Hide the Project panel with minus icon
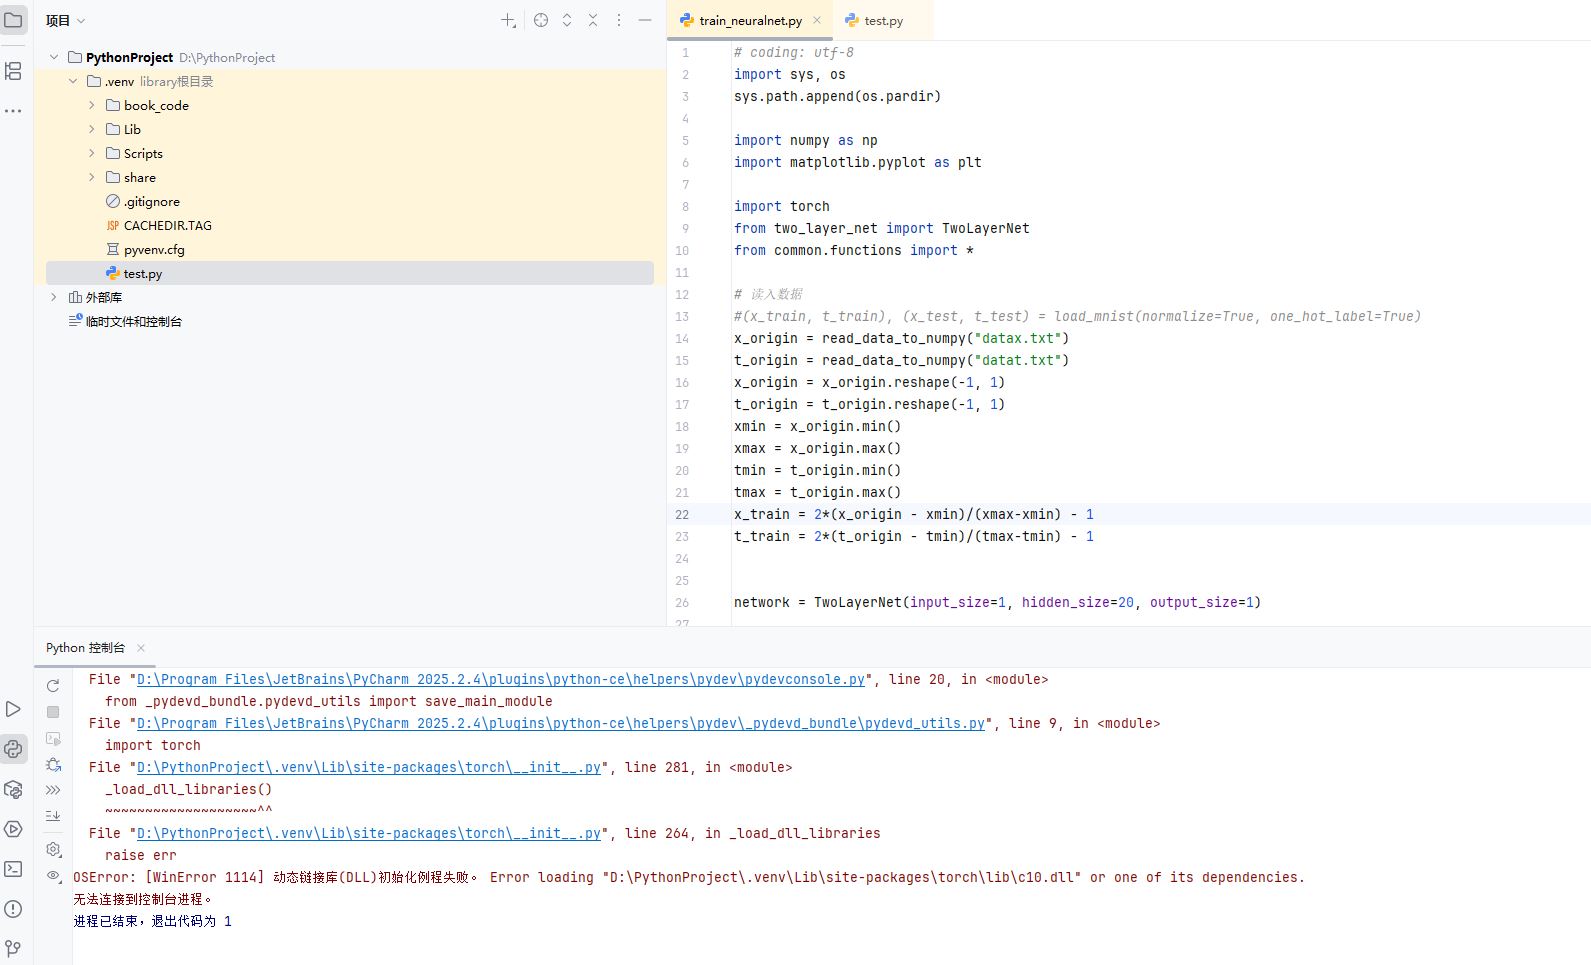The image size is (1591, 965). coord(645,20)
